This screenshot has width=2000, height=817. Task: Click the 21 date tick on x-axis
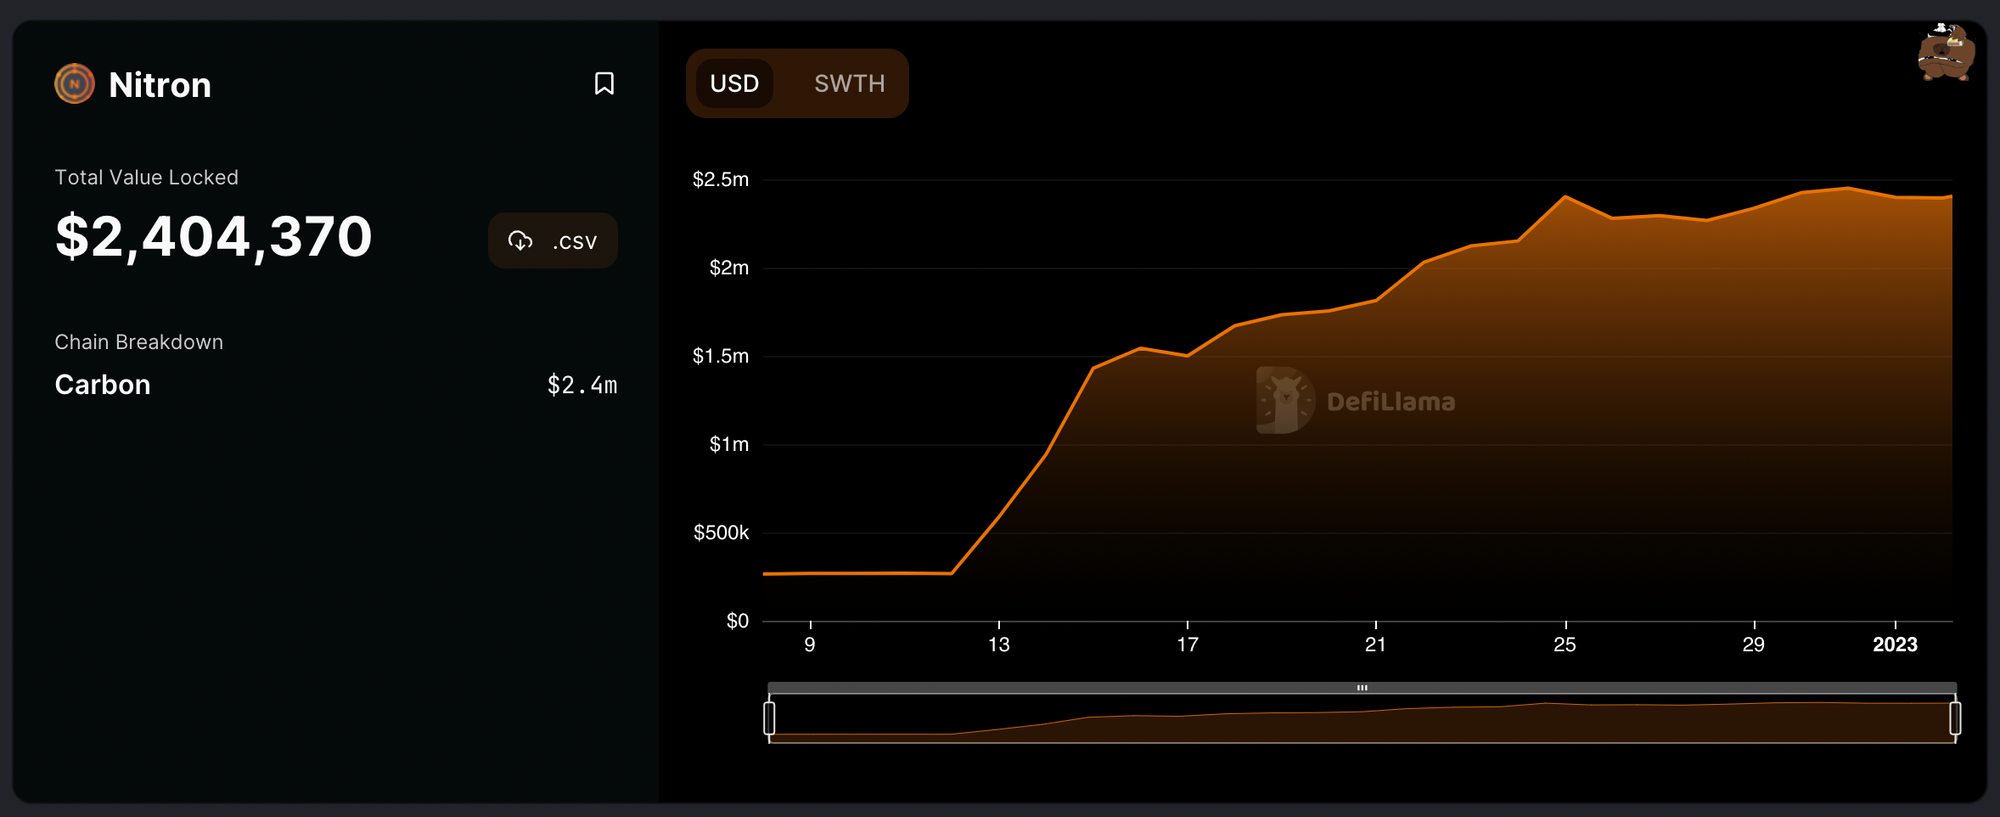[x=1376, y=645]
